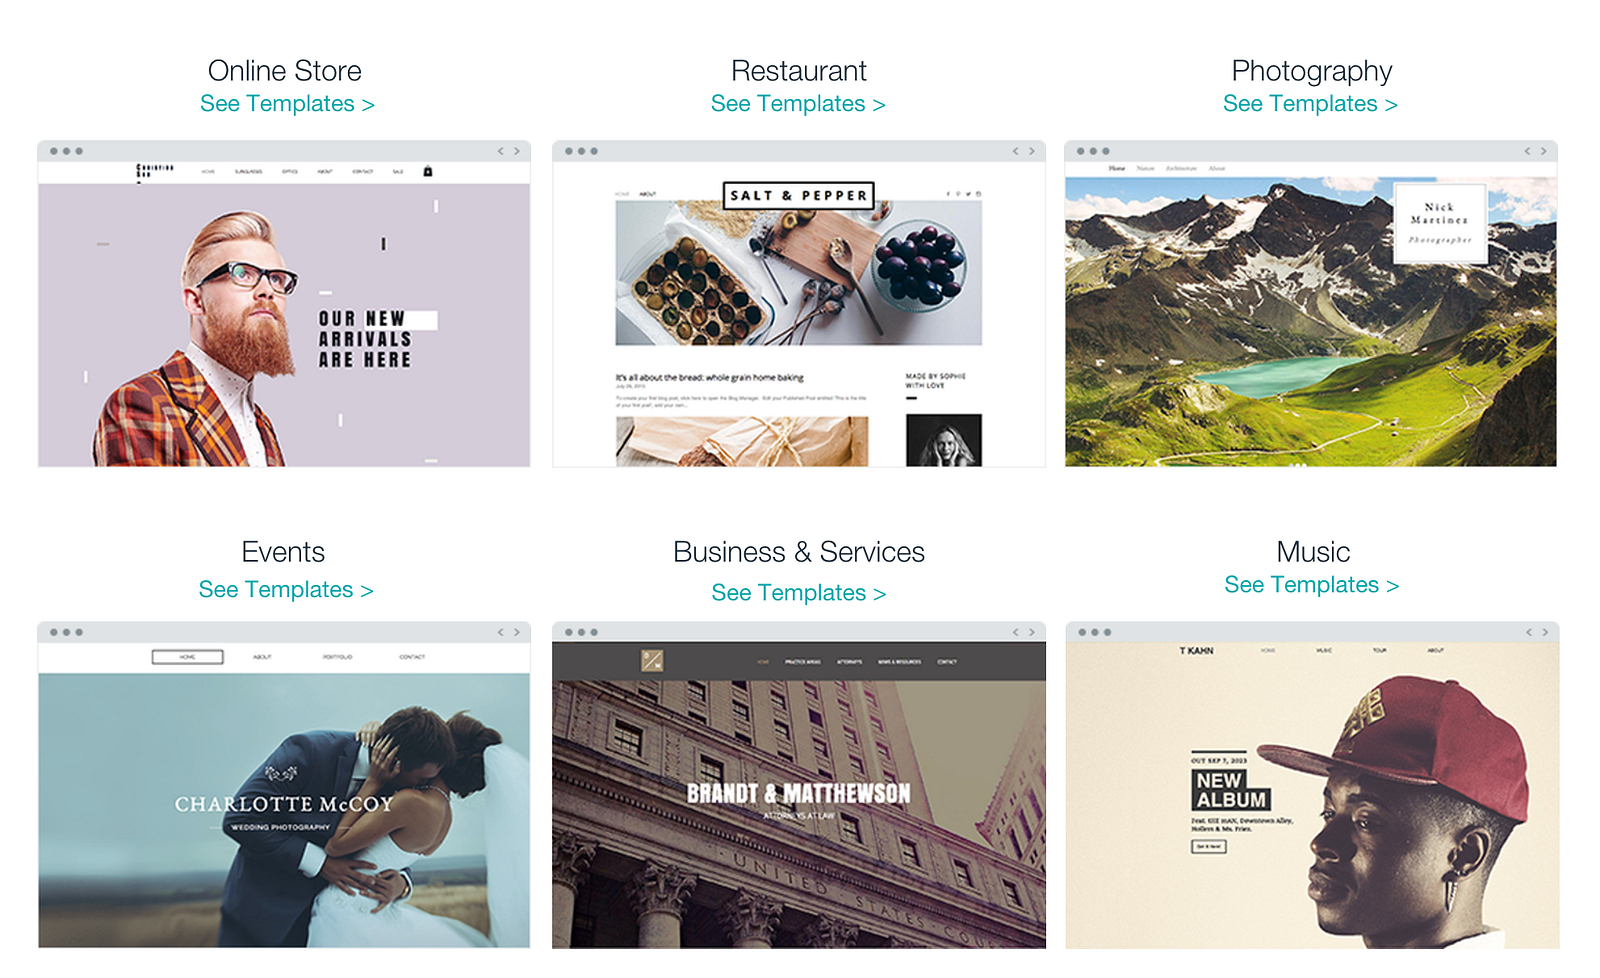Open Music See Templates link
The image size is (1600, 978).
click(x=1312, y=585)
